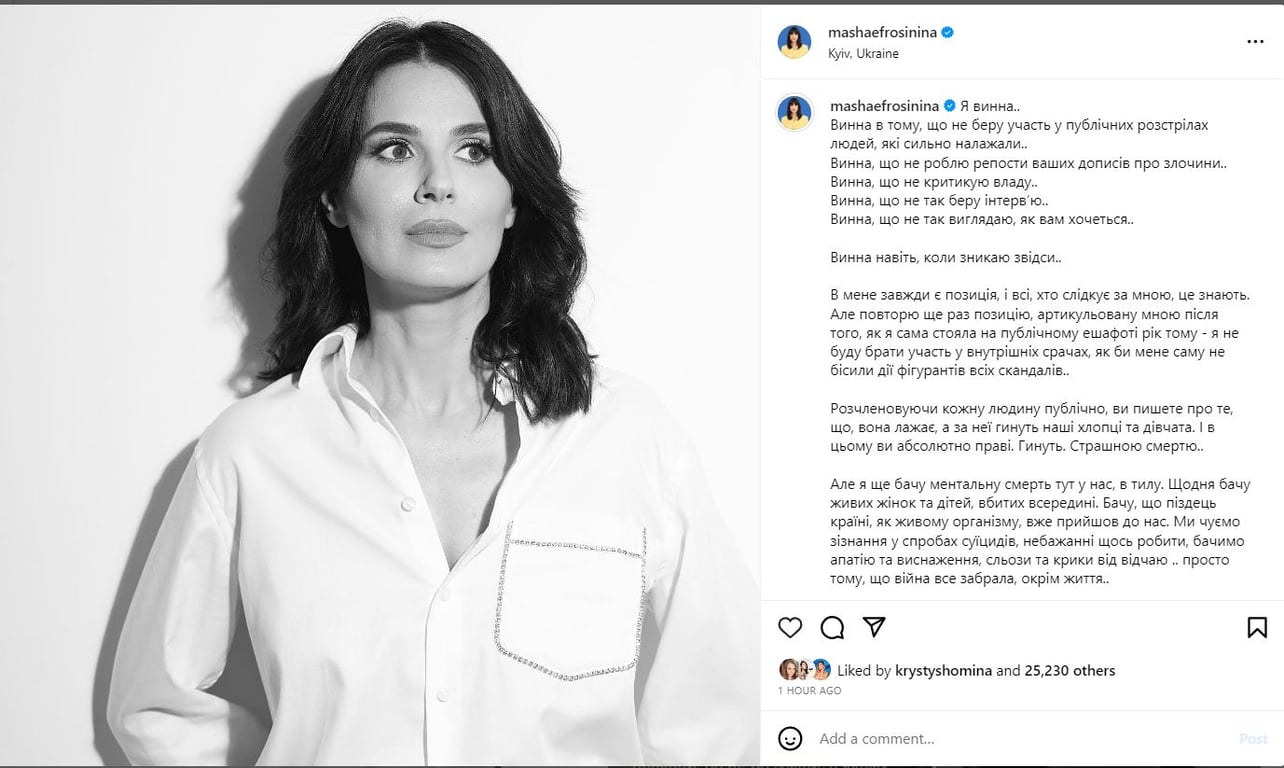Image resolution: width=1284 pixels, height=768 pixels.
Task: Click the small avatars of users who liked
Action: tap(805, 670)
